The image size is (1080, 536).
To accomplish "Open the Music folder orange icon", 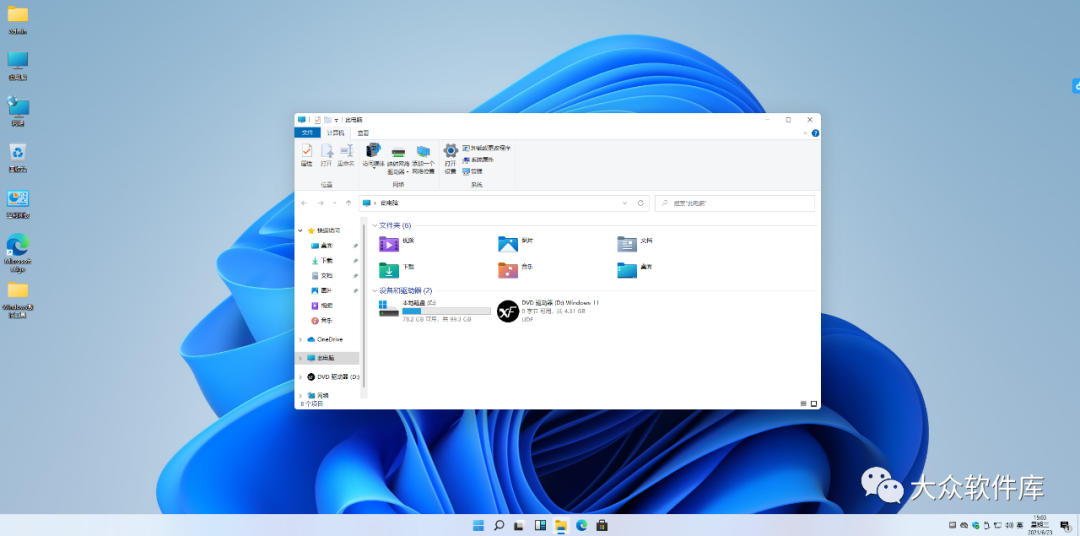I will [508, 270].
